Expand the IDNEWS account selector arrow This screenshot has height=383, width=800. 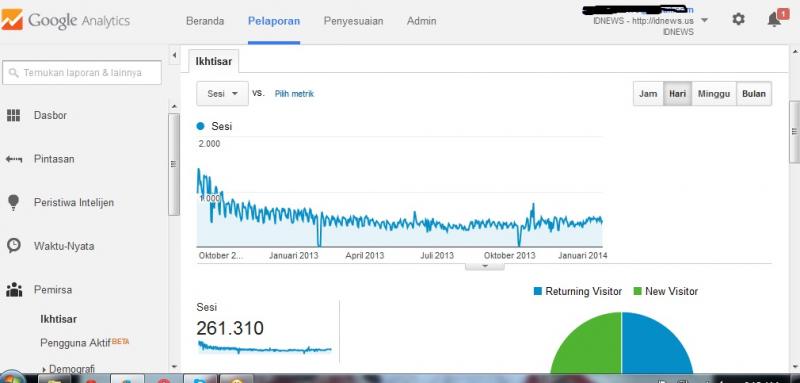click(x=704, y=20)
